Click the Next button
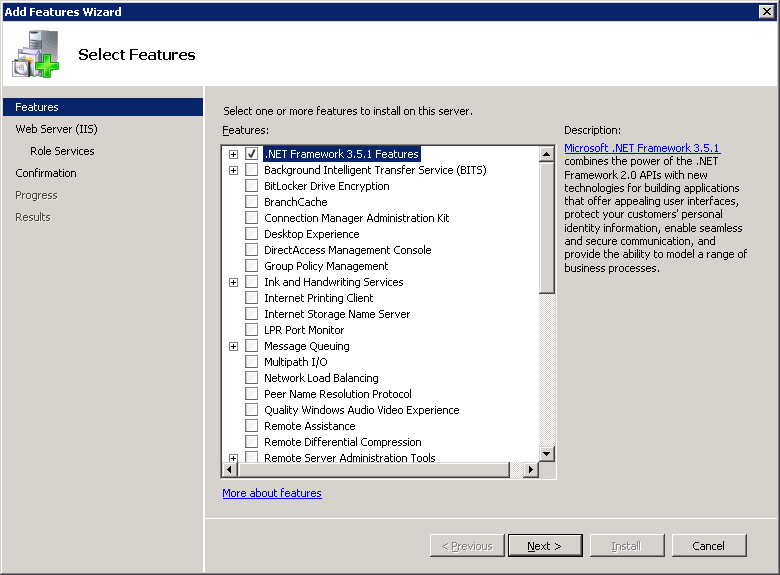Viewport: 780px width, 575px height. pos(545,546)
